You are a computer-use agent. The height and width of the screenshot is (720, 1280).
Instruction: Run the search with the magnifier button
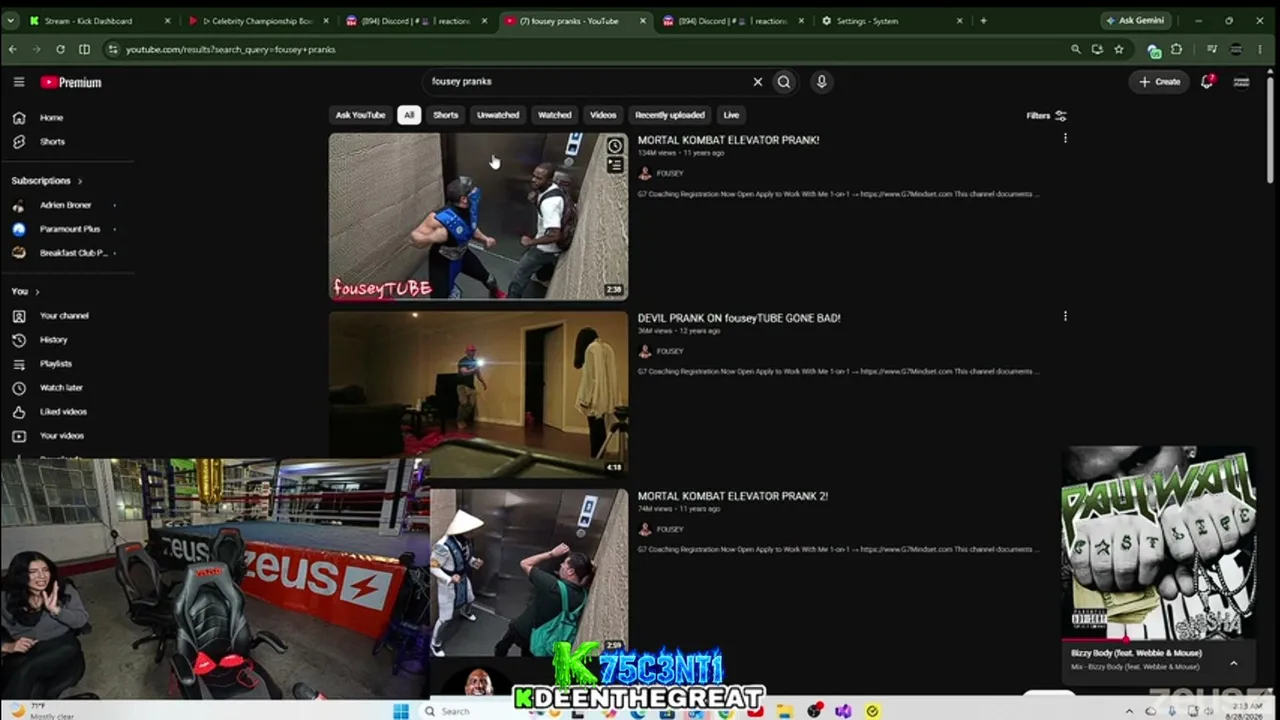point(784,82)
